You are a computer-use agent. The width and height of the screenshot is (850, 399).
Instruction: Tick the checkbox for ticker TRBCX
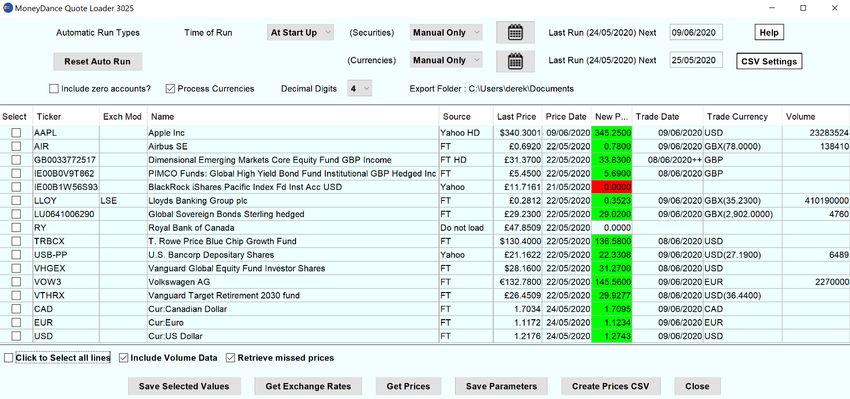pyautogui.click(x=16, y=241)
